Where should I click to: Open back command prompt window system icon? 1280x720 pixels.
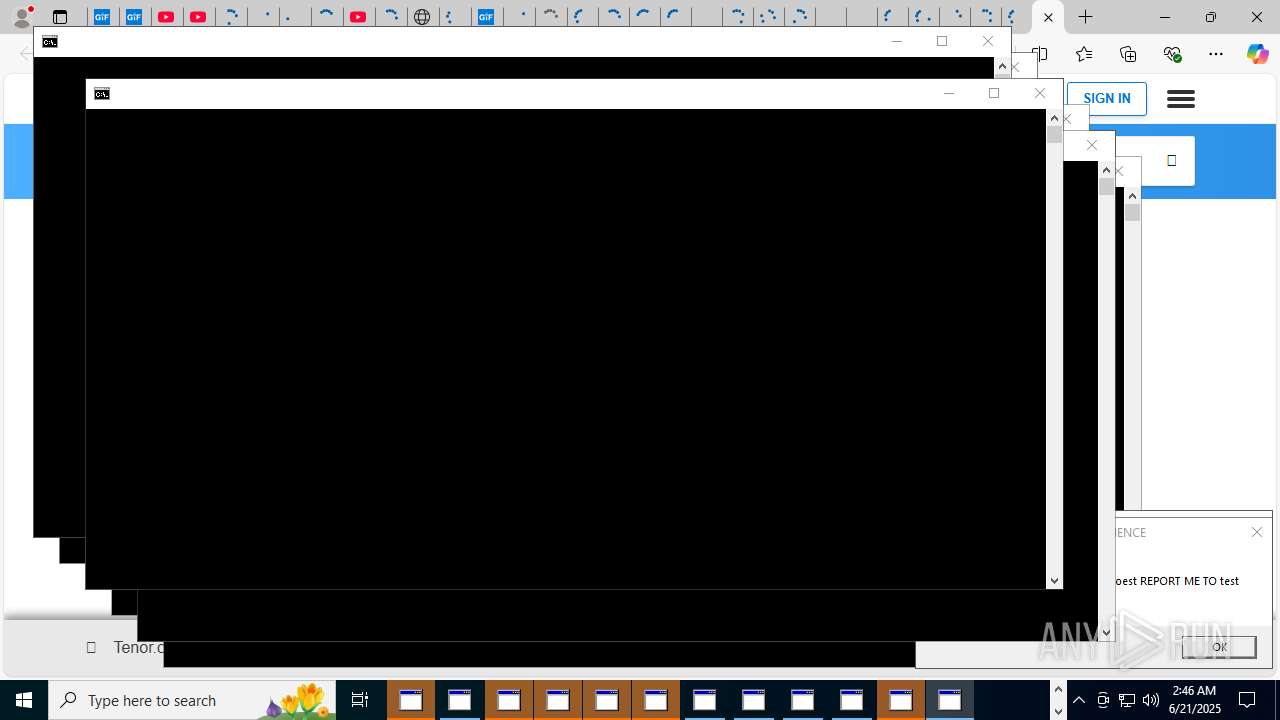[x=50, y=42]
